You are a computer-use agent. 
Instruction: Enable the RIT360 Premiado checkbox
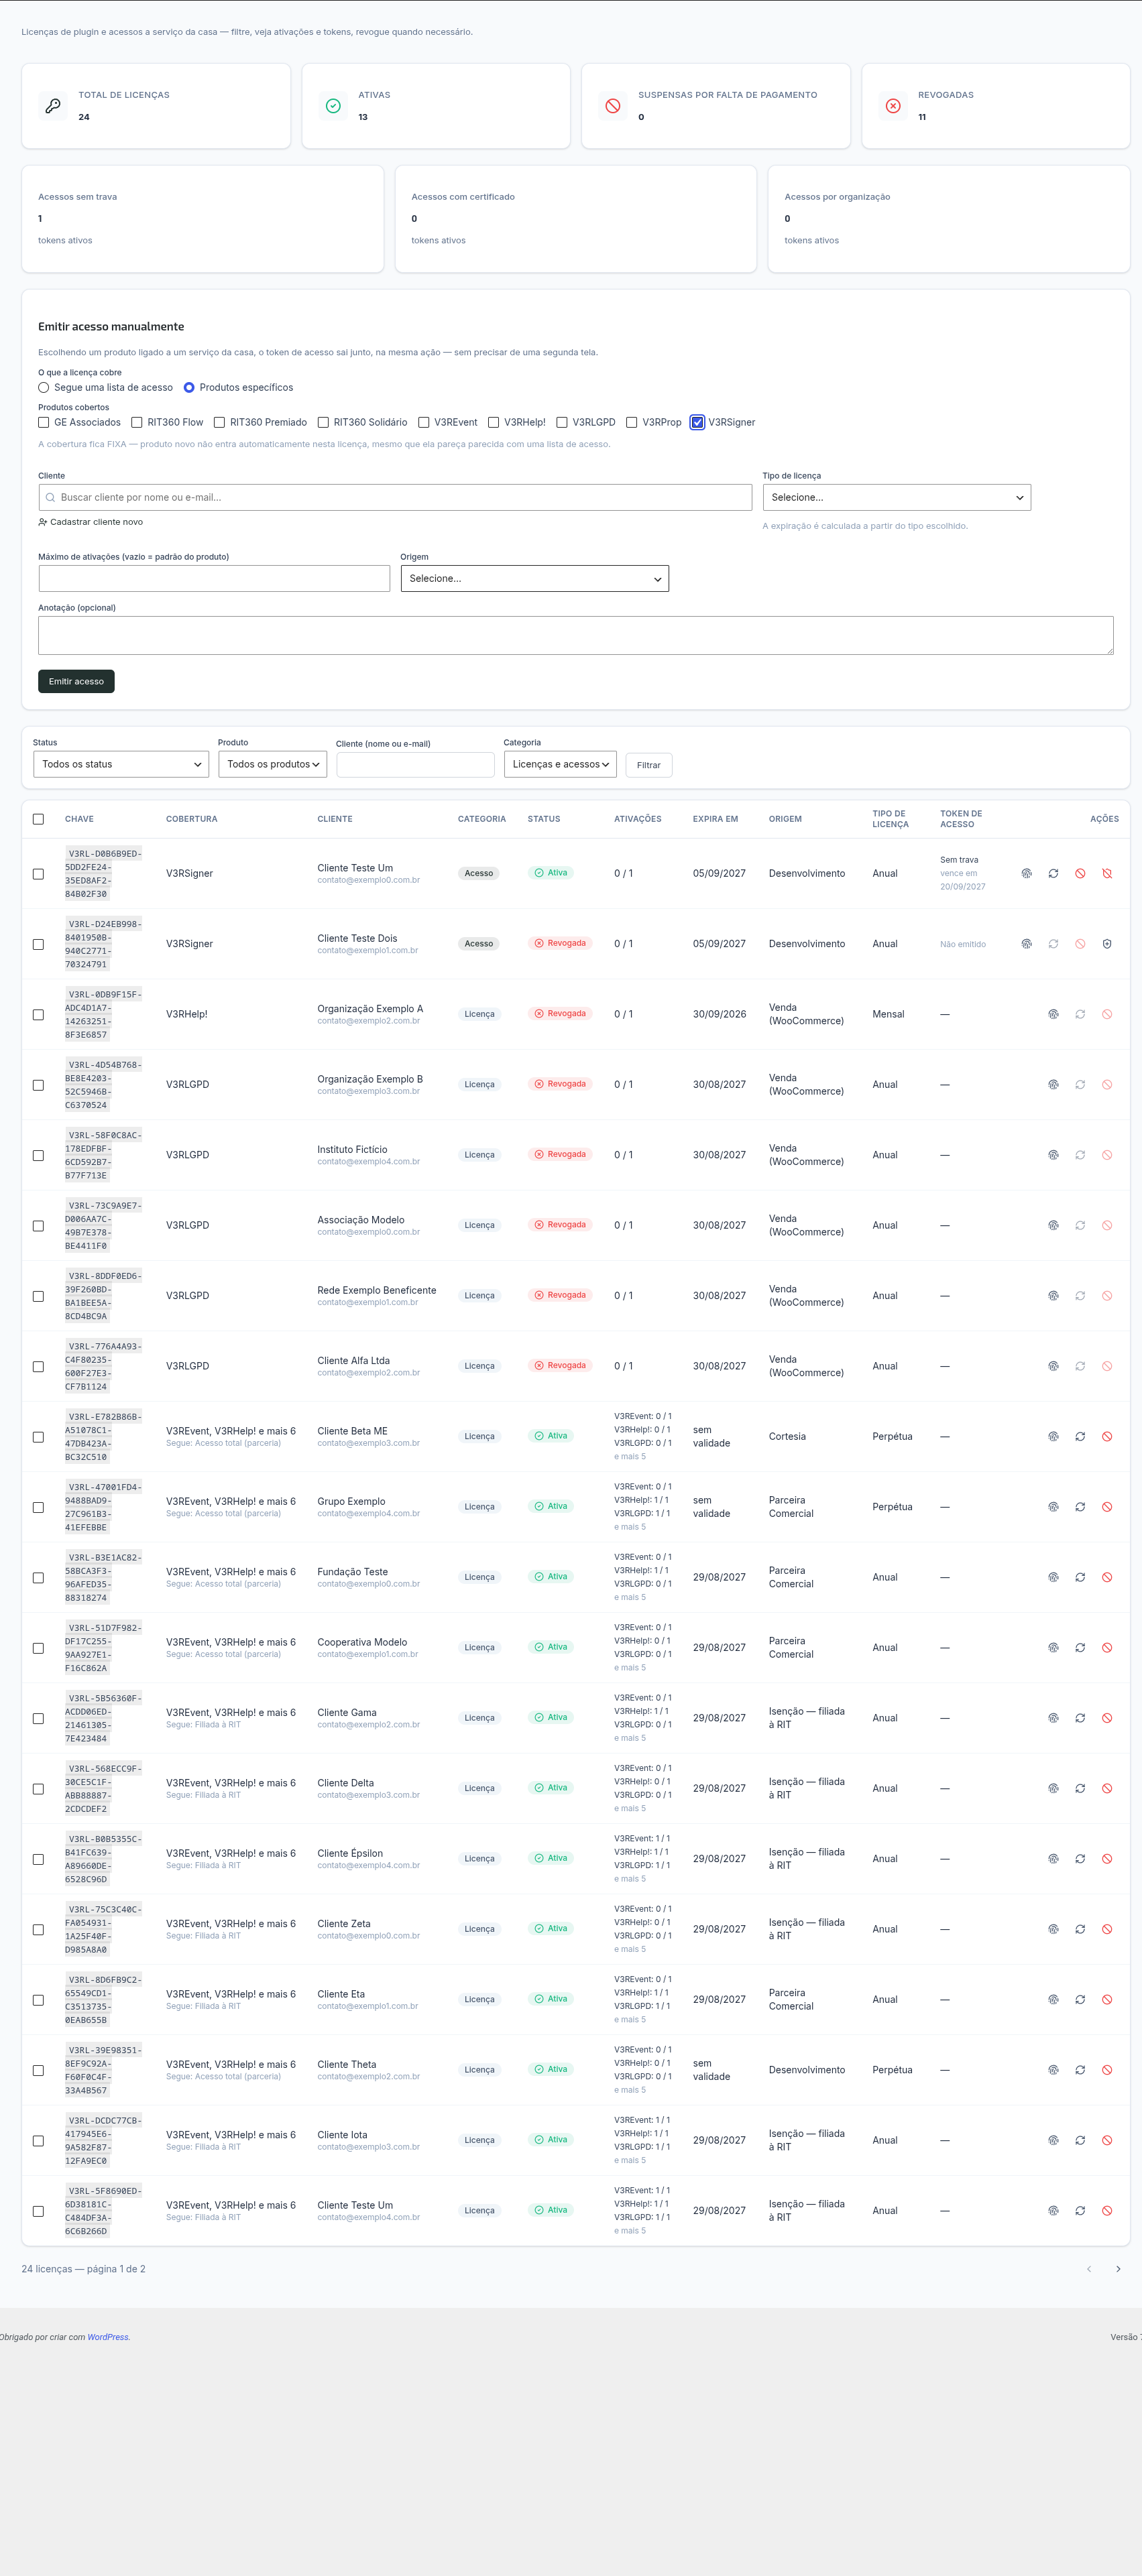[x=219, y=423]
